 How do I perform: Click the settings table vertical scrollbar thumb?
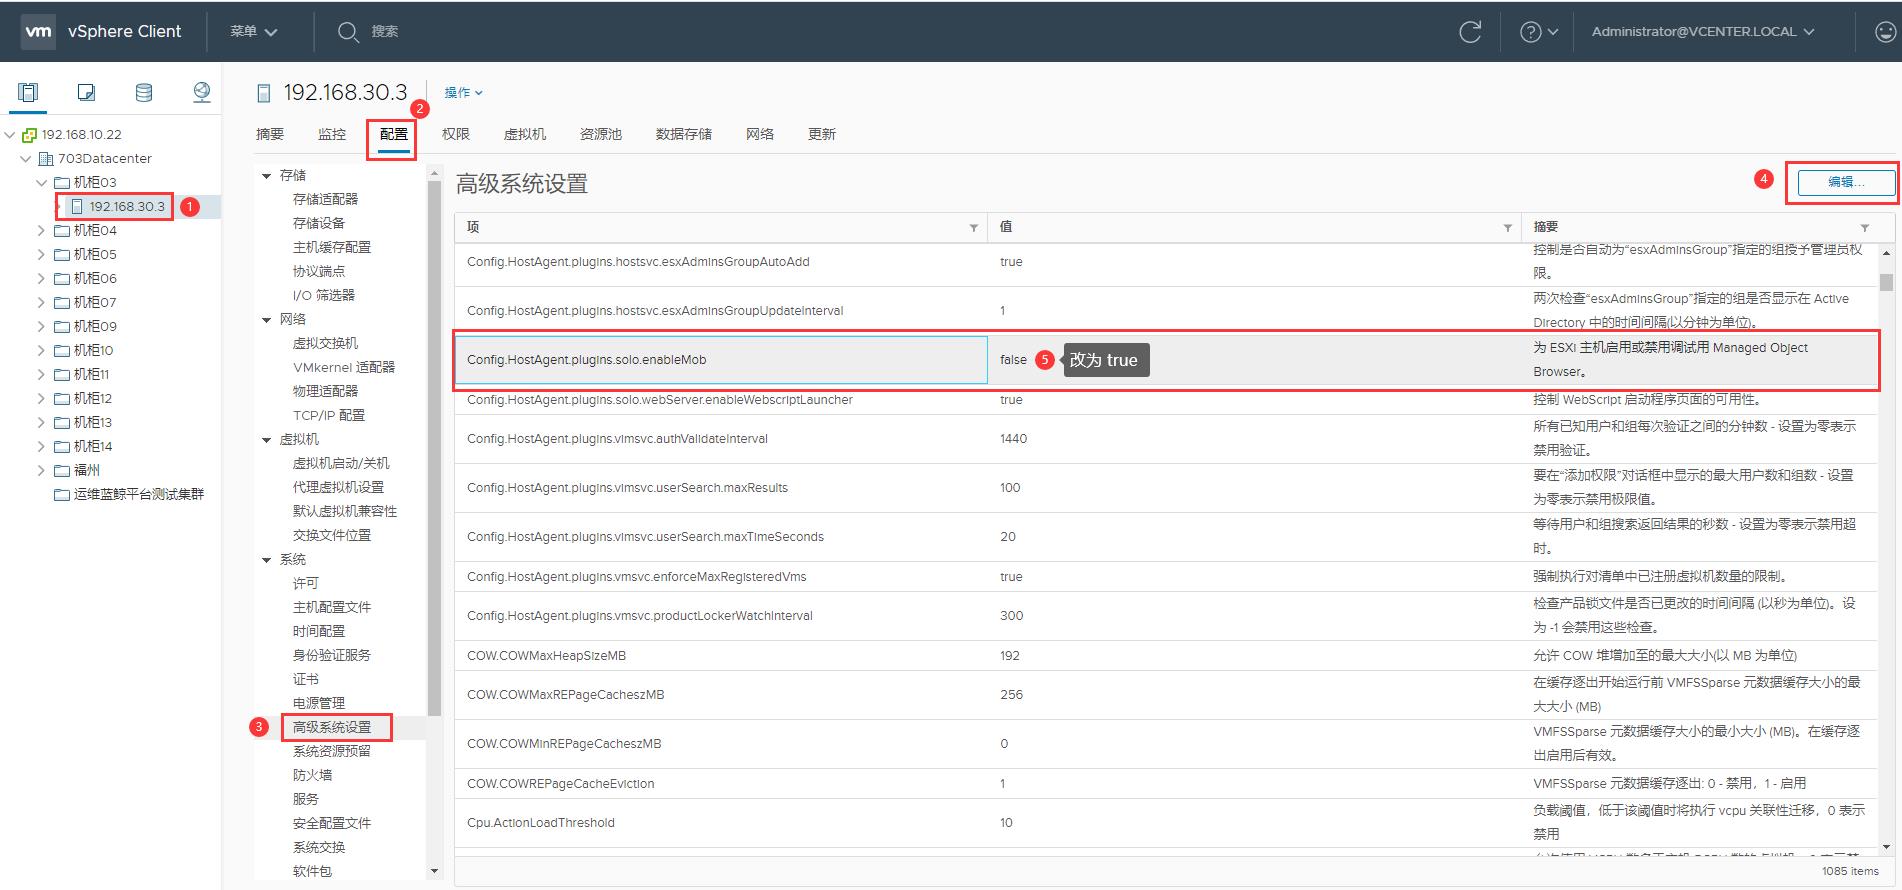pos(1886,282)
